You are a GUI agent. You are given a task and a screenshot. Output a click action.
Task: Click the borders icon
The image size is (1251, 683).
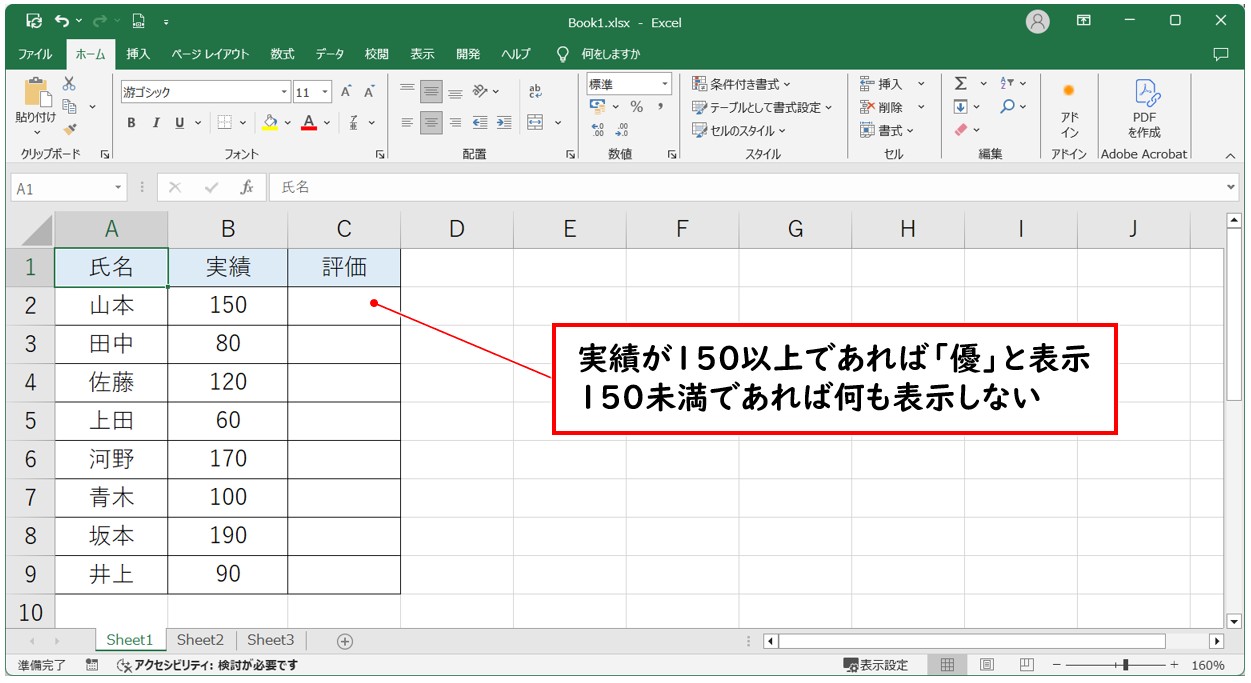click(225, 123)
